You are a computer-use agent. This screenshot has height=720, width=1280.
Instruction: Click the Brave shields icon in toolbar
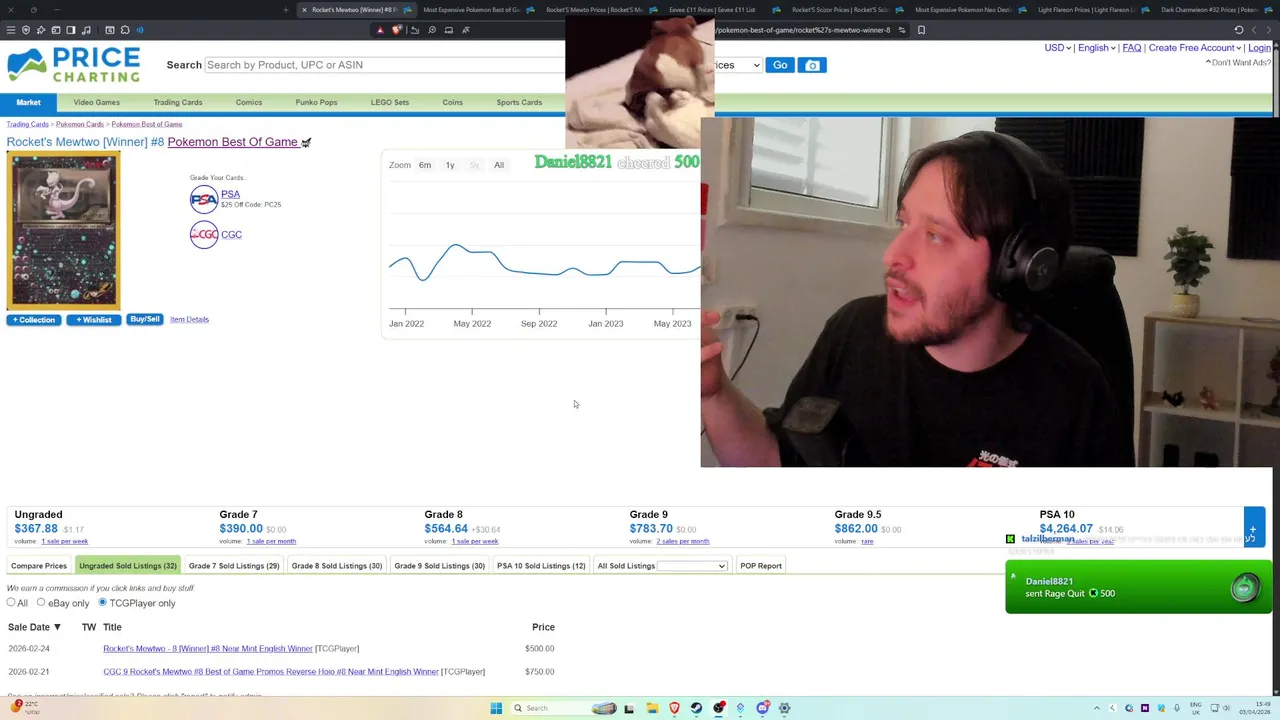(x=396, y=30)
